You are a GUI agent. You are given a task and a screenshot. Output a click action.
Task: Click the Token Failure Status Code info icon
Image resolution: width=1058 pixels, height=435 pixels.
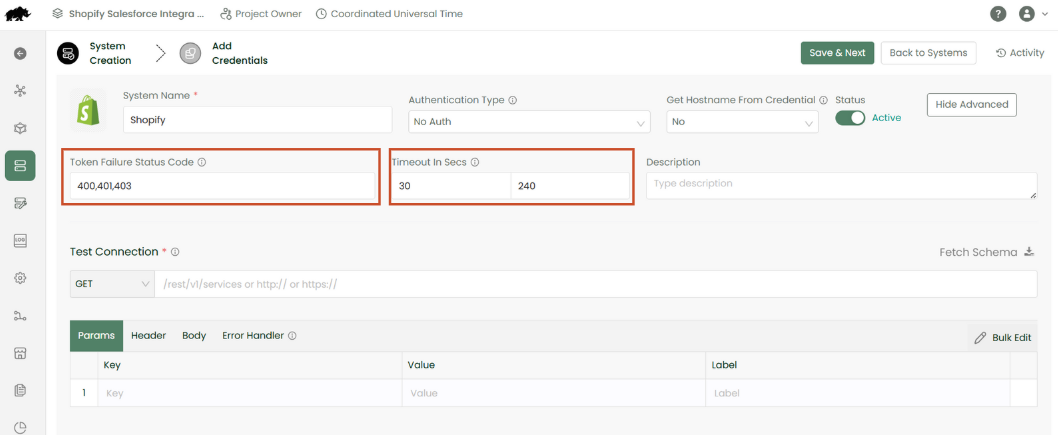tap(202, 163)
